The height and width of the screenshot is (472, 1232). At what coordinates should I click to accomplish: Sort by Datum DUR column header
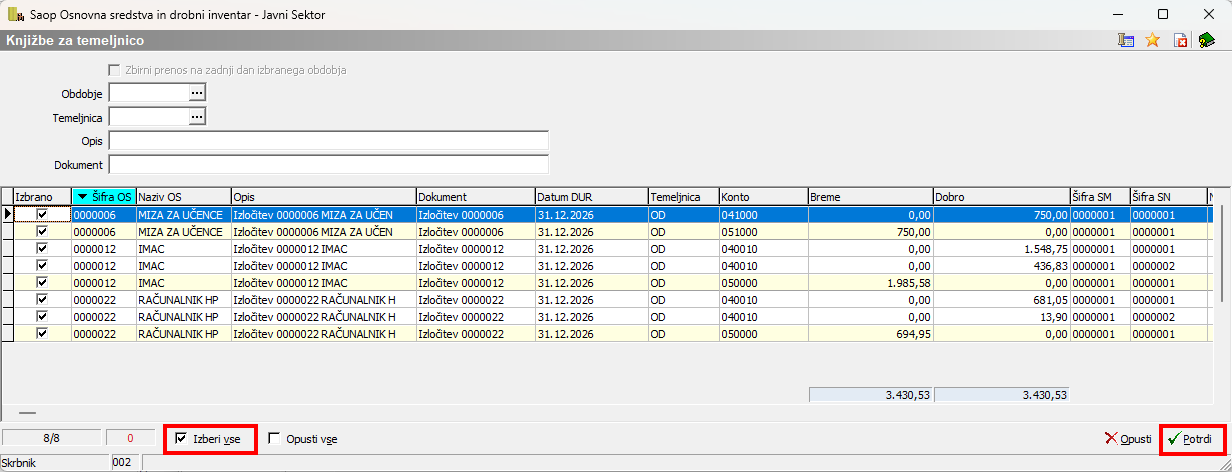coord(591,197)
